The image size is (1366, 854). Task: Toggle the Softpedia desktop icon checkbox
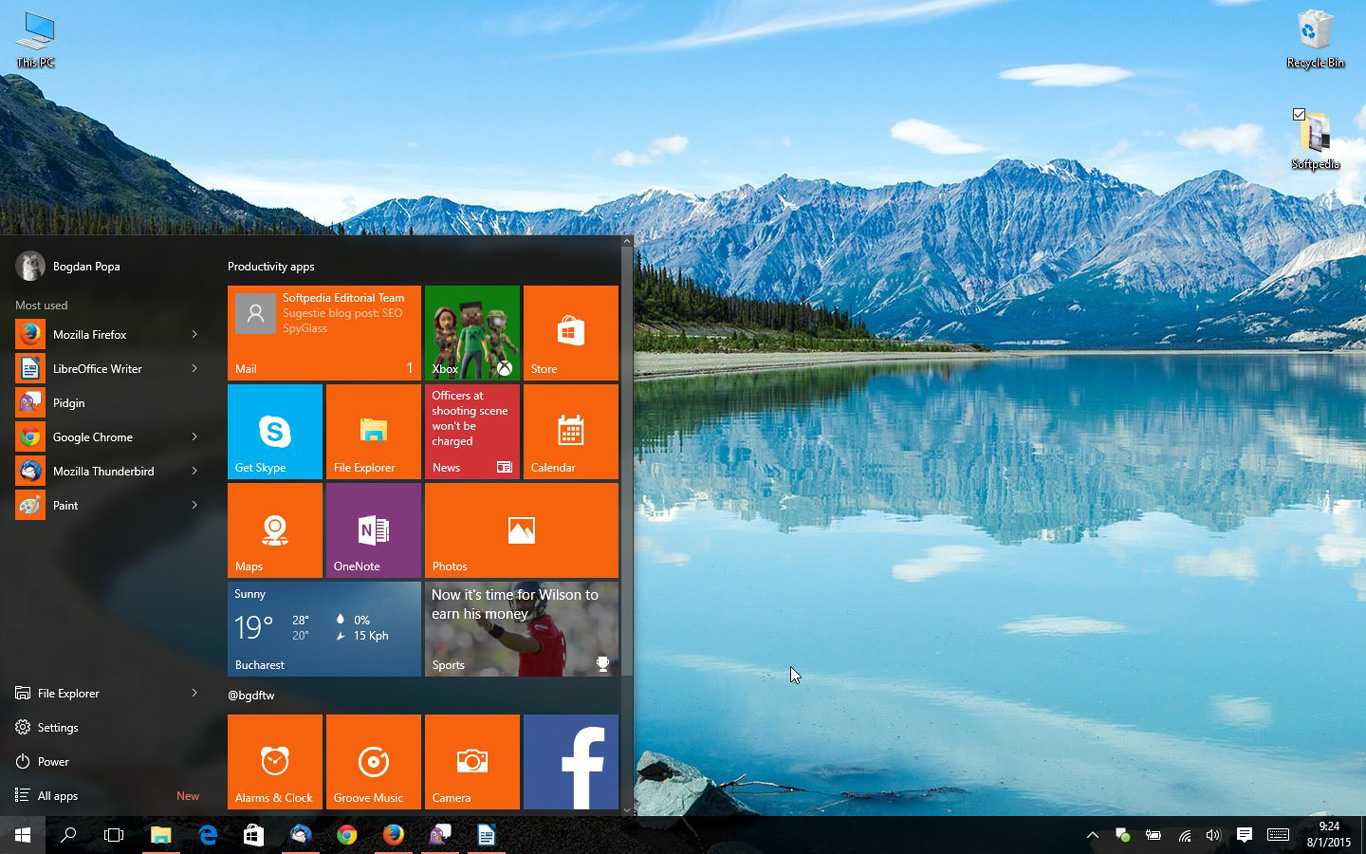pyautogui.click(x=1299, y=114)
